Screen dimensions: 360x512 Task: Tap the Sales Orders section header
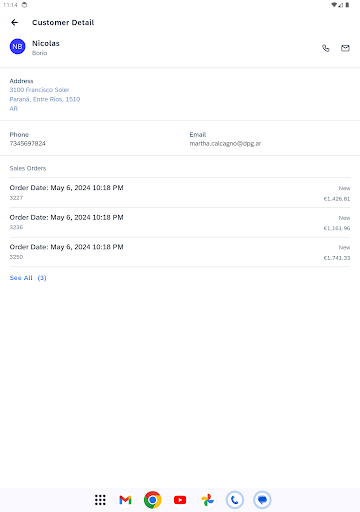(28, 168)
